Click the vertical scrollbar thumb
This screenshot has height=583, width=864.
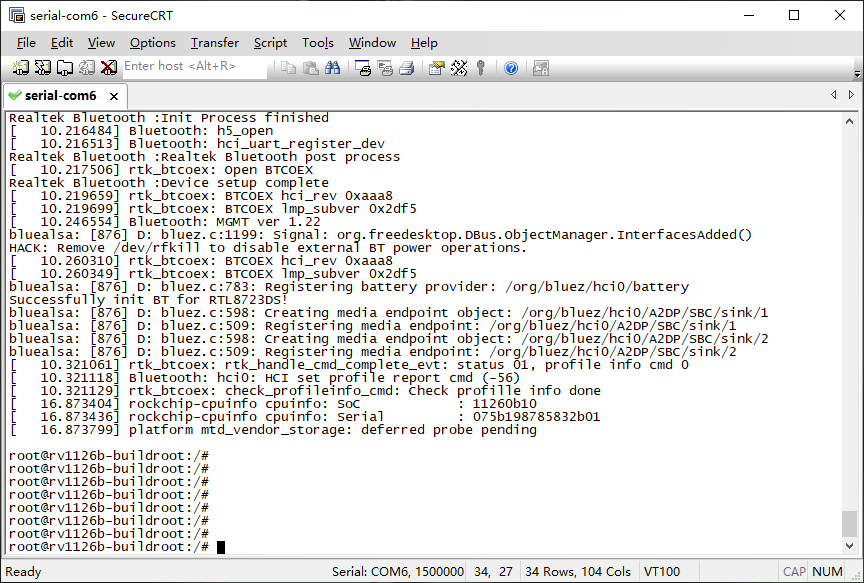[849, 523]
